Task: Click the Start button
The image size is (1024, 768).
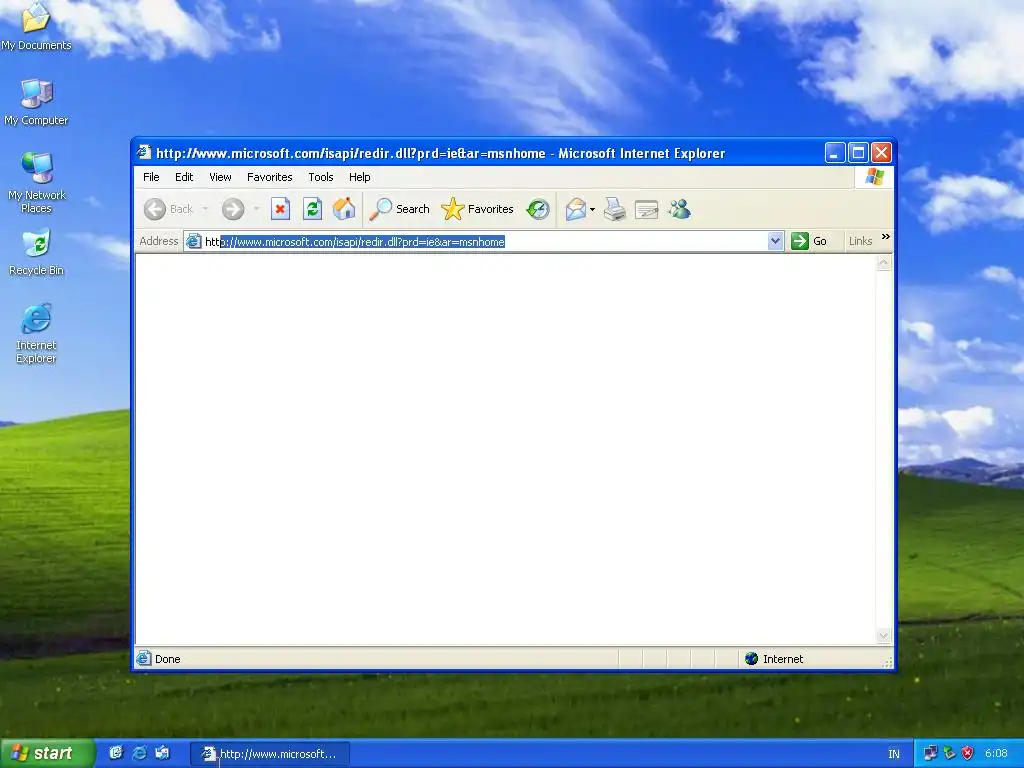Action: (47, 753)
